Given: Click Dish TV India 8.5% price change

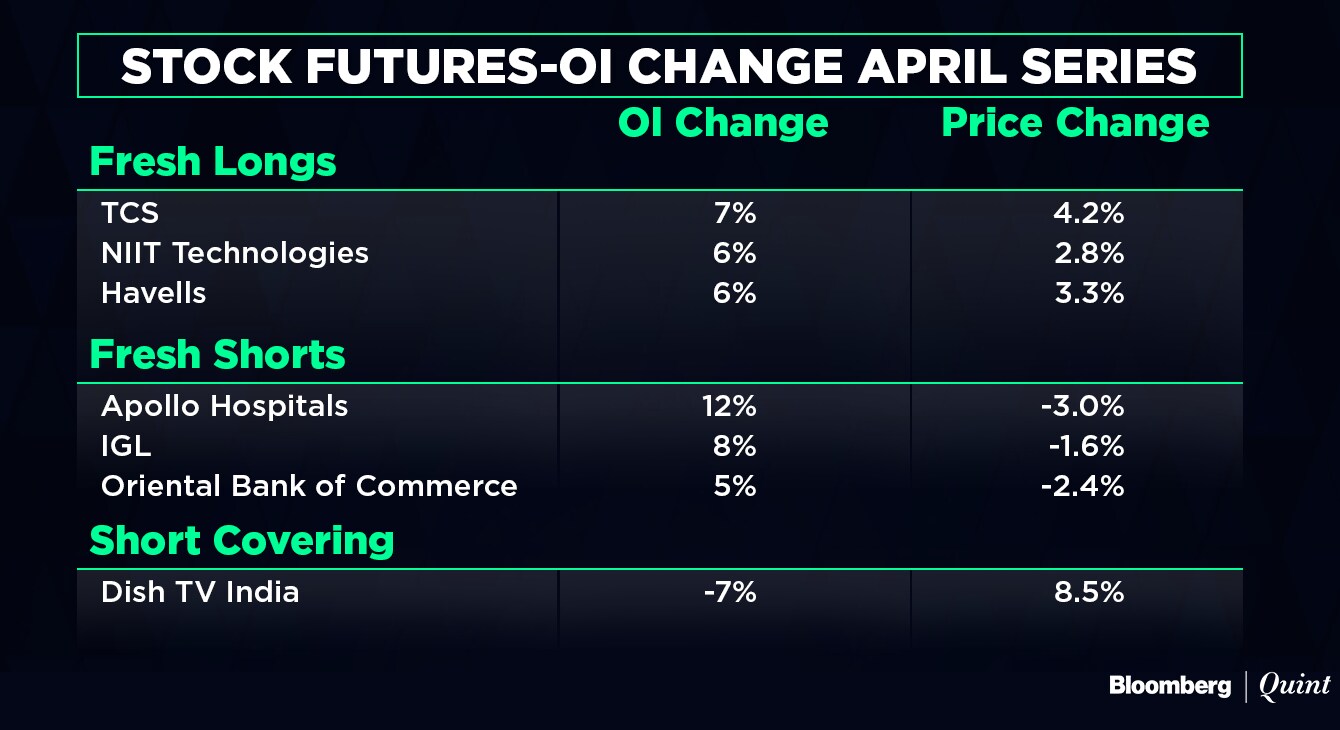Looking at the screenshot, I should (1088, 592).
